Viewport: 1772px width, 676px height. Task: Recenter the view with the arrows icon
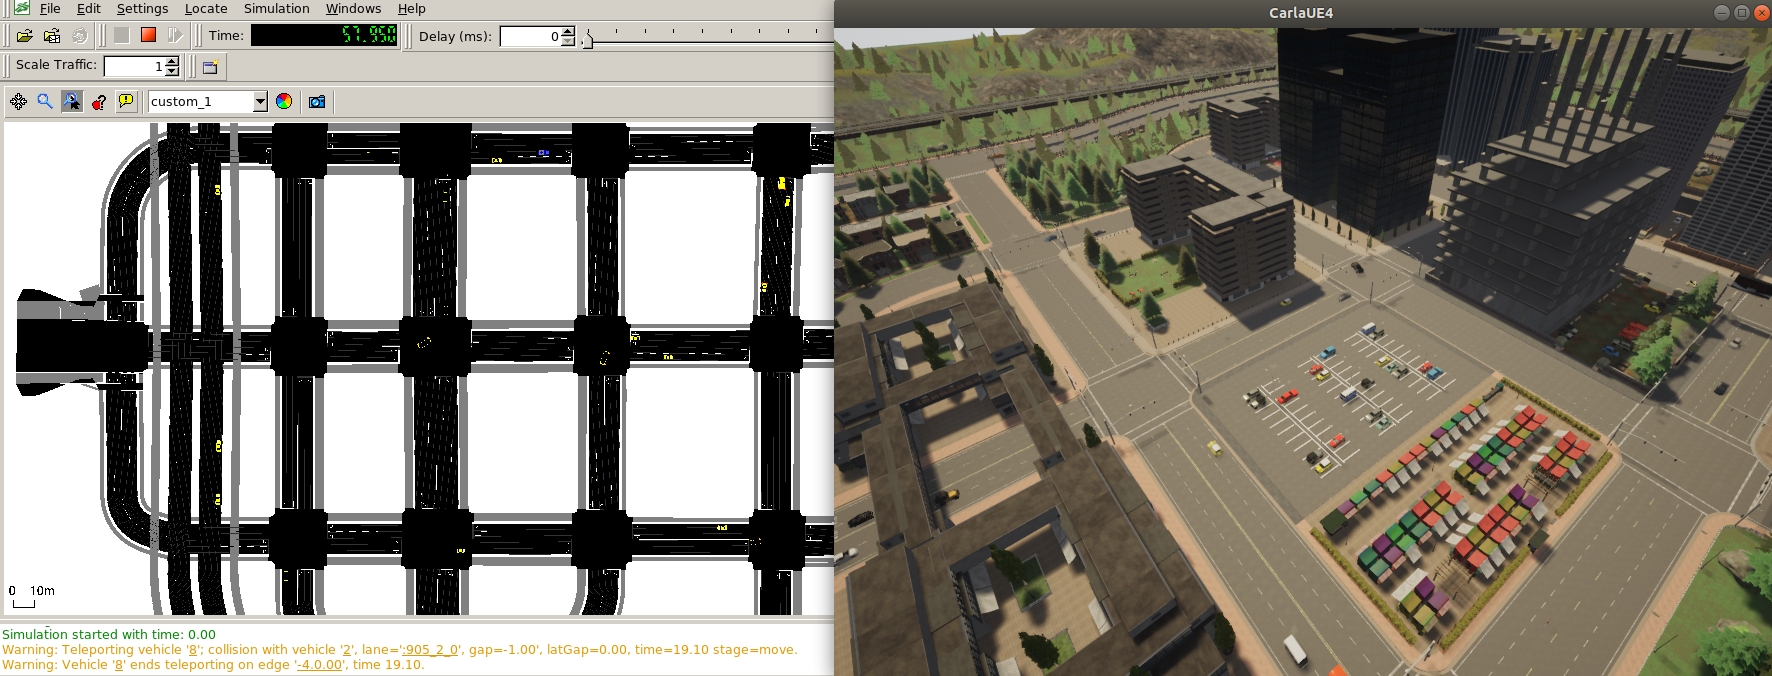click(18, 101)
